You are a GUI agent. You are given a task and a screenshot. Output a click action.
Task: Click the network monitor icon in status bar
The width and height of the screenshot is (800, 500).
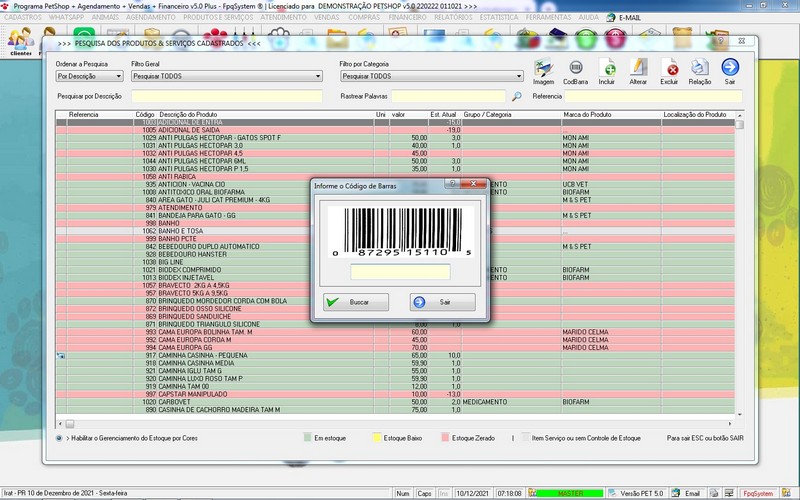click(729, 493)
